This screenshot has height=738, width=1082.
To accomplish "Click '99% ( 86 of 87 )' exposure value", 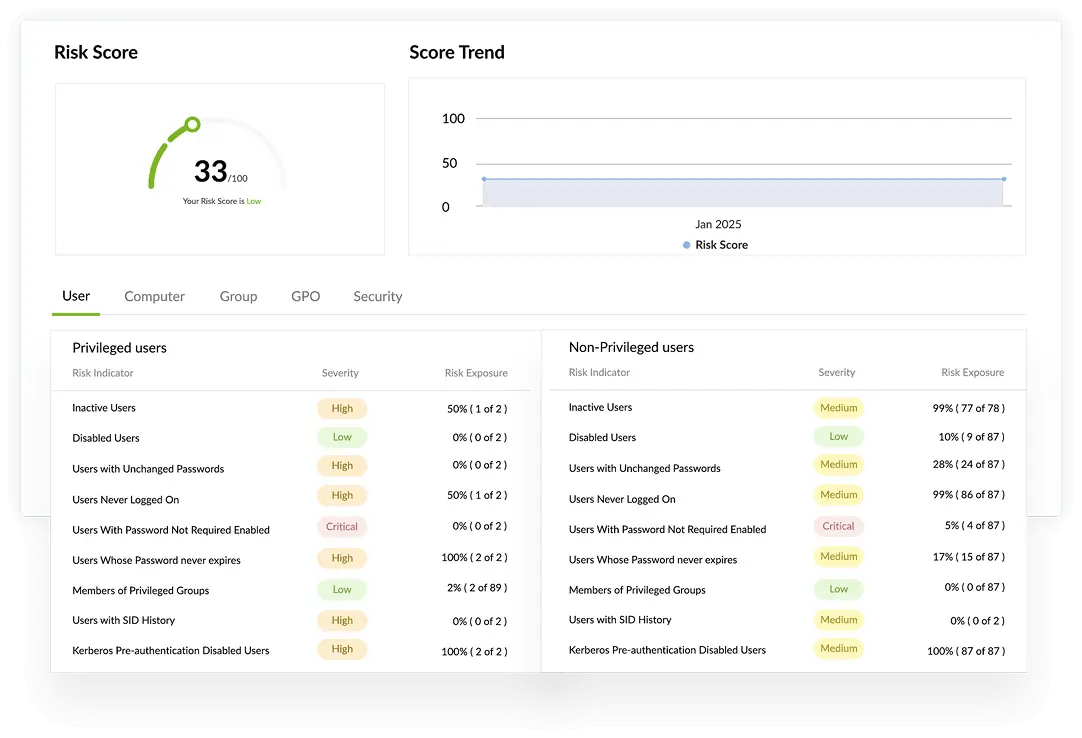I will pyautogui.click(x=969, y=494).
